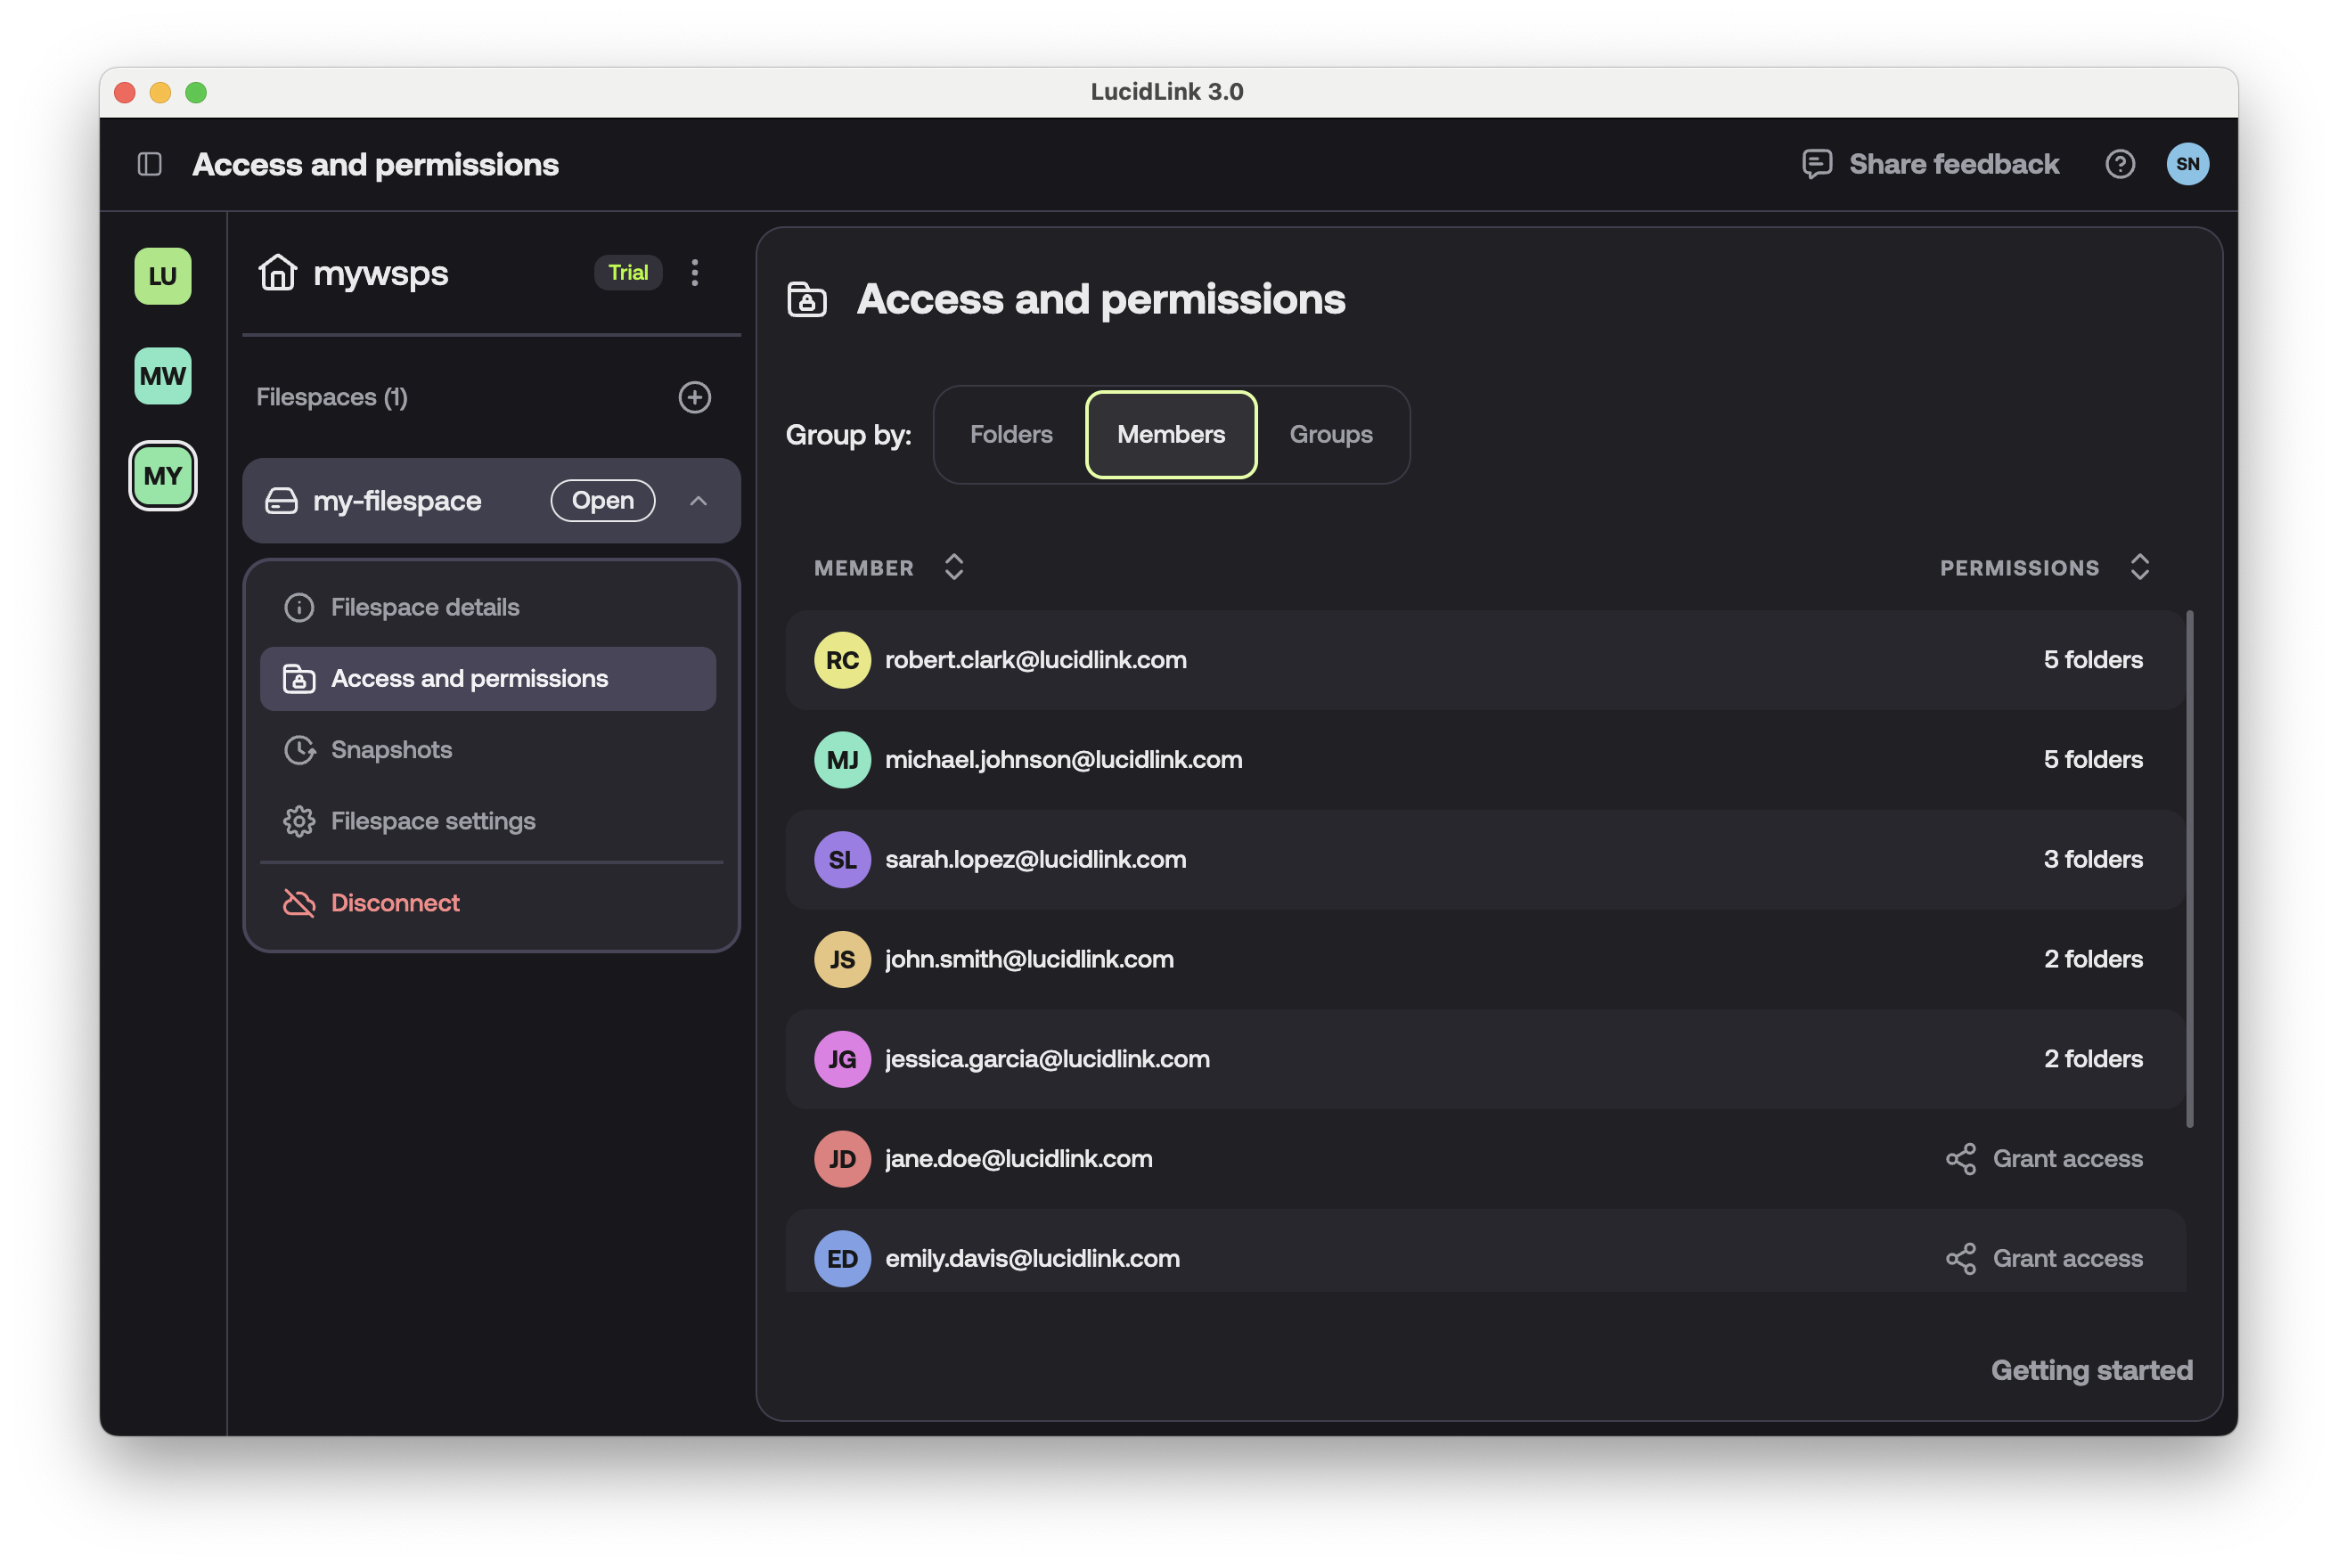Click the JG avatar for jessica.garcia
This screenshot has width=2338, height=1568.
(x=842, y=1059)
